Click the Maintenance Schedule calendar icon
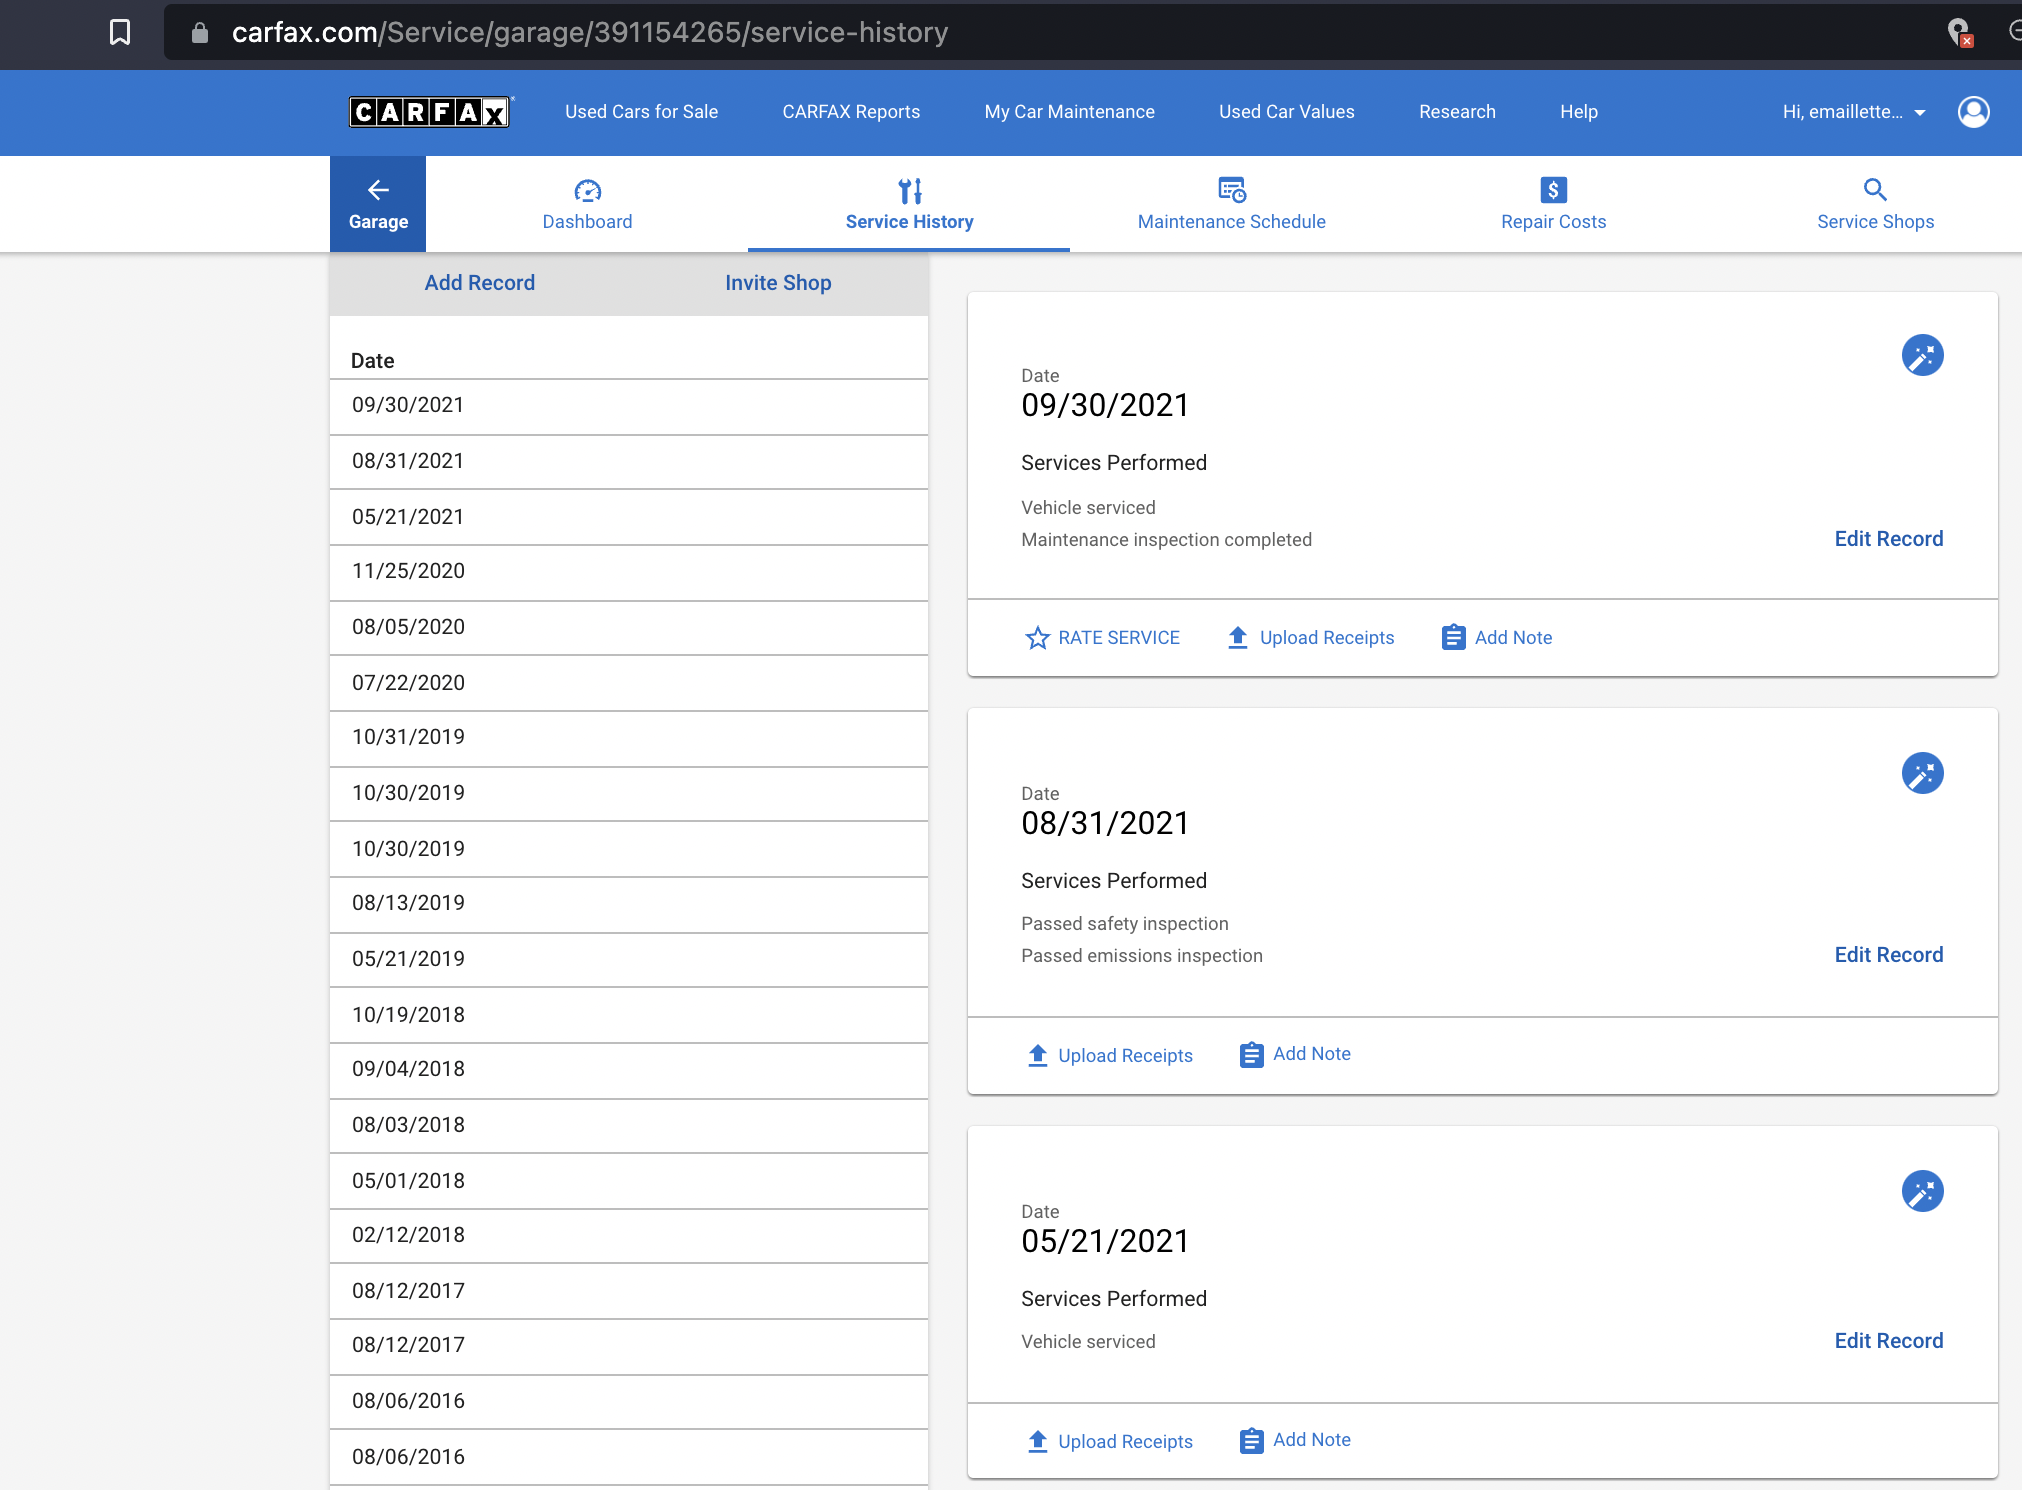 pyautogui.click(x=1232, y=190)
